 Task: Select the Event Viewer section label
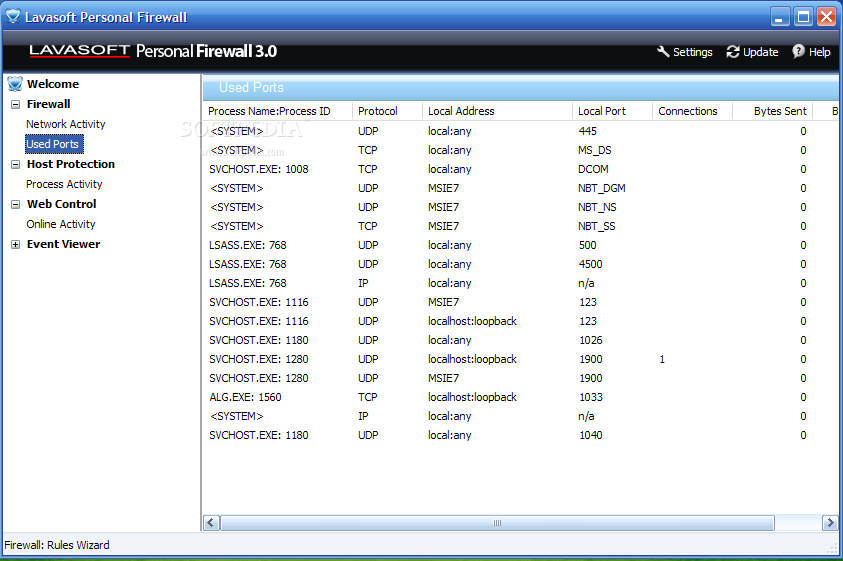click(x=63, y=244)
